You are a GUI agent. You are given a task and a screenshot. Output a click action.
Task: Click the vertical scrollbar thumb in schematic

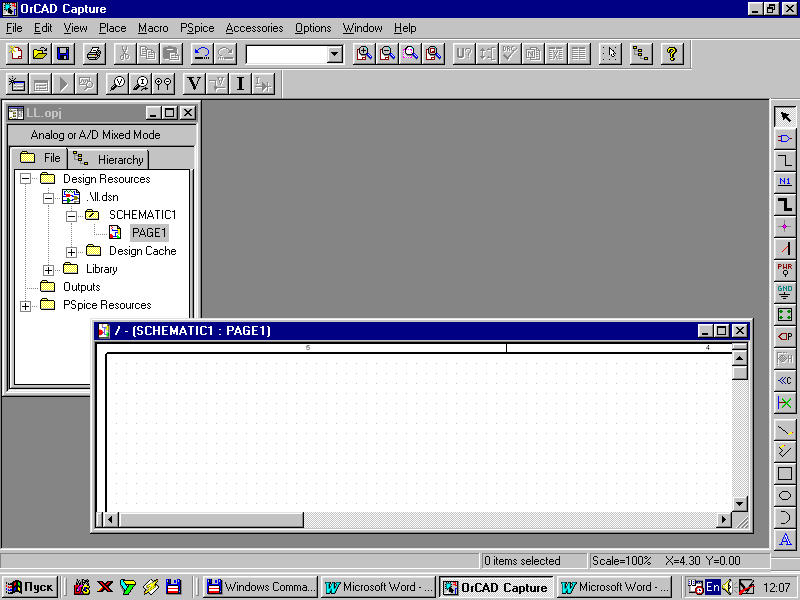coord(740,373)
